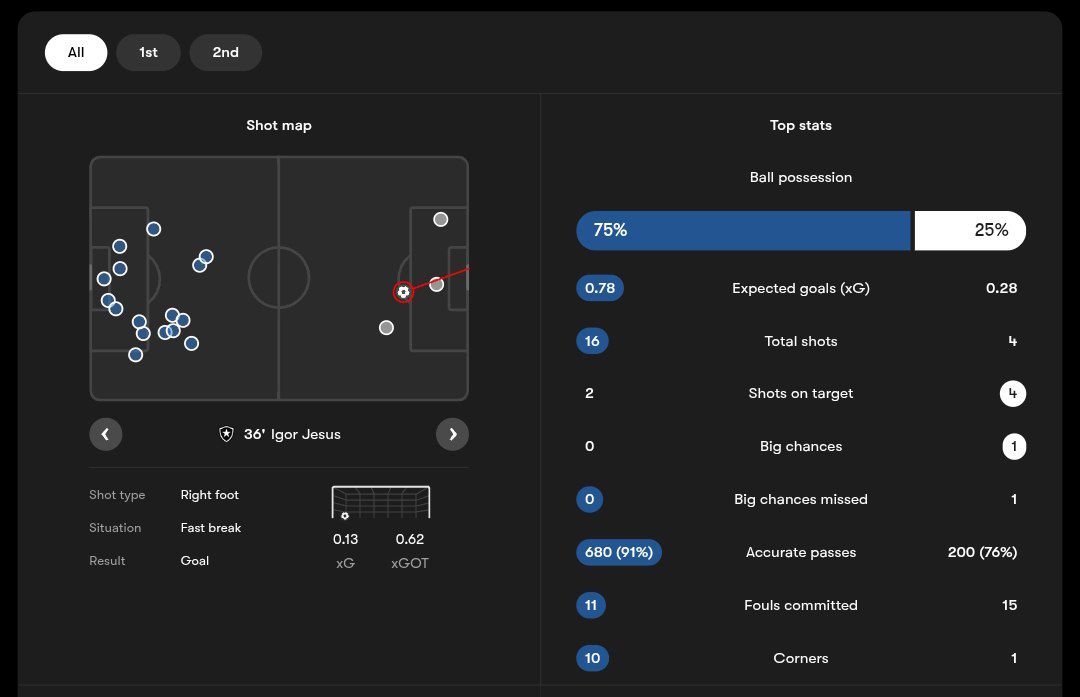The image size is (1080, 697).
Task: Select the gray shot dot outside penalty box
Action: [x=386, y=328]
